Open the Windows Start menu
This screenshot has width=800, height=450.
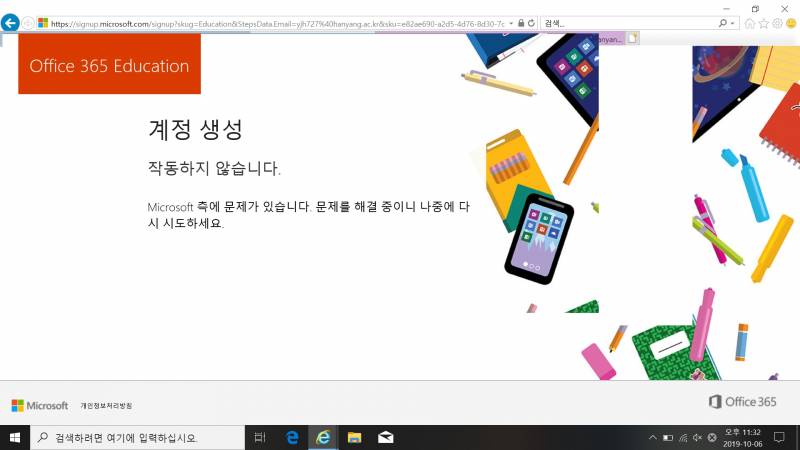click(x=15, y=438)
